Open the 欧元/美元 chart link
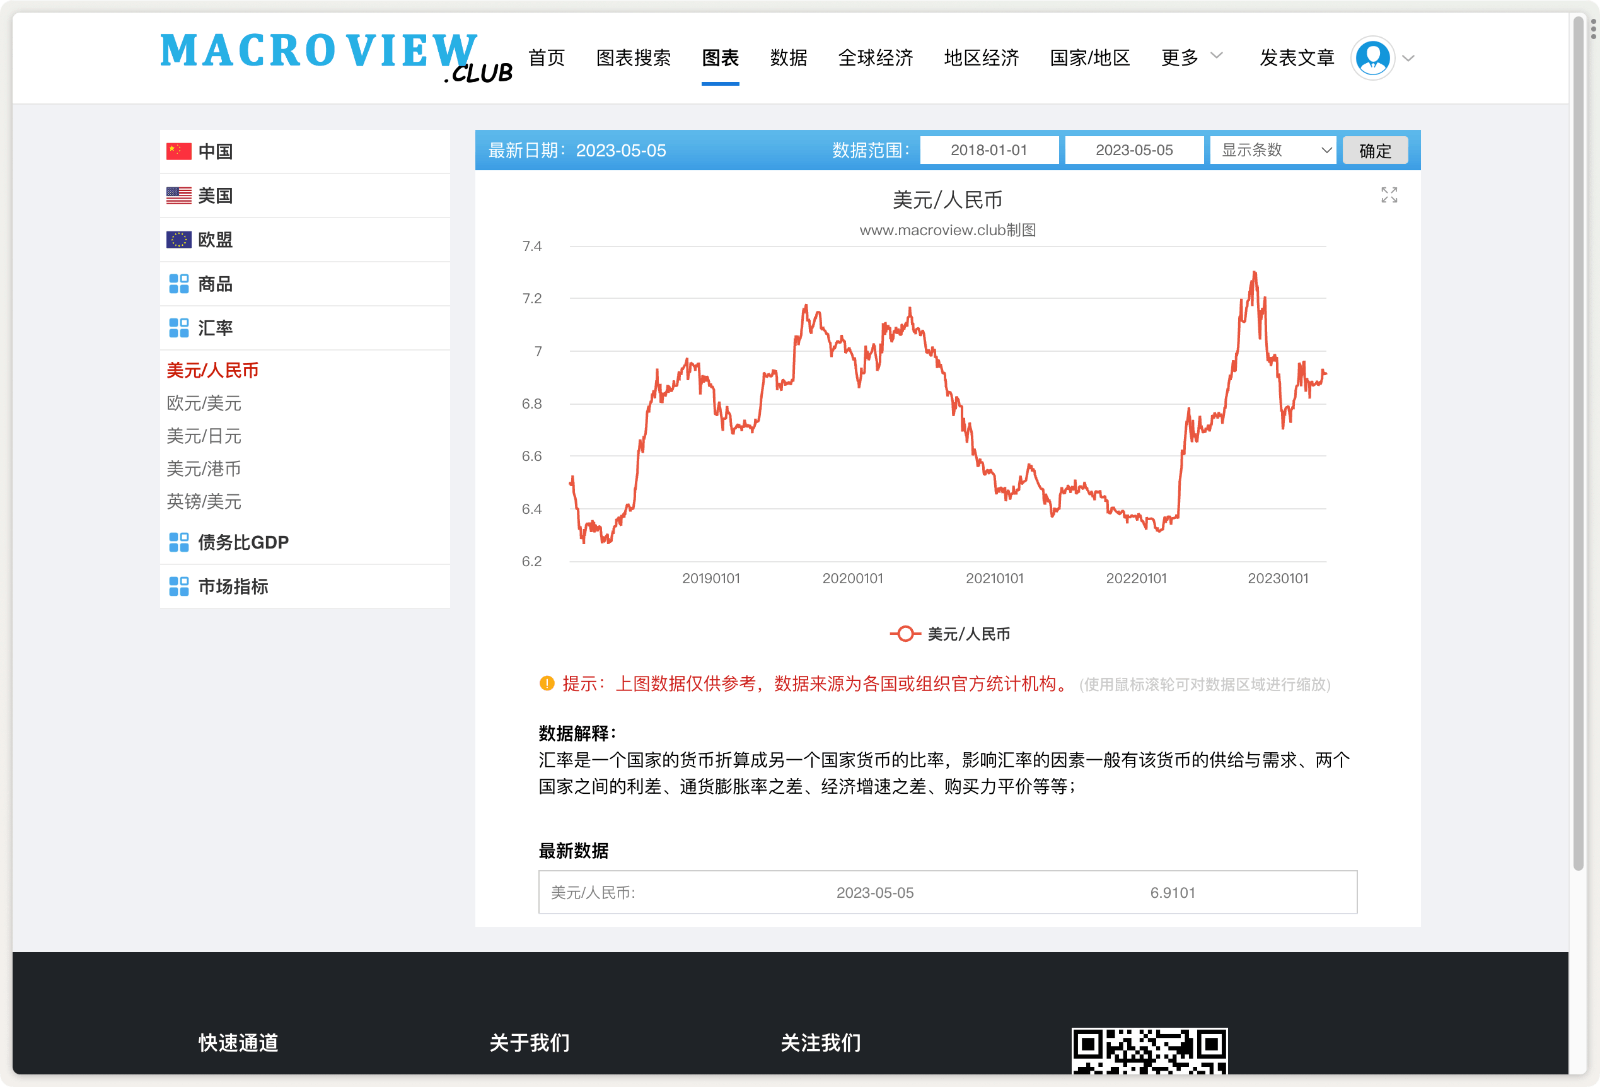The height and width of the screenshot is (1087, 1600). pos(204,403)
